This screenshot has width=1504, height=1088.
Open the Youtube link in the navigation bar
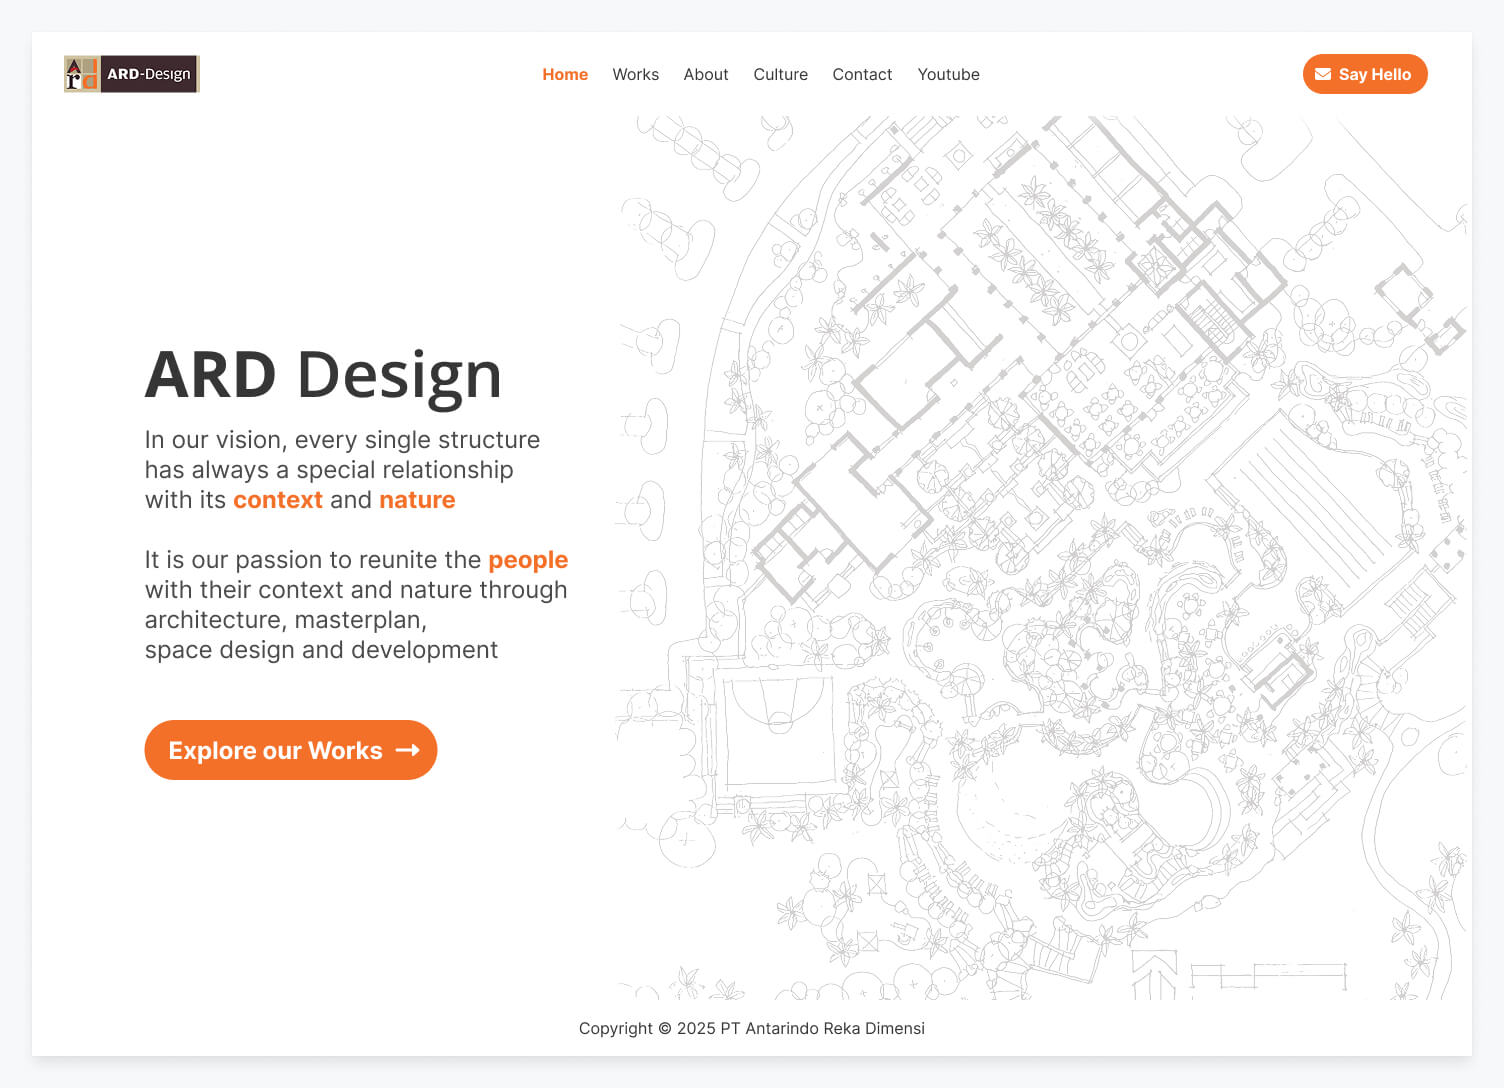tap(948, 74)
